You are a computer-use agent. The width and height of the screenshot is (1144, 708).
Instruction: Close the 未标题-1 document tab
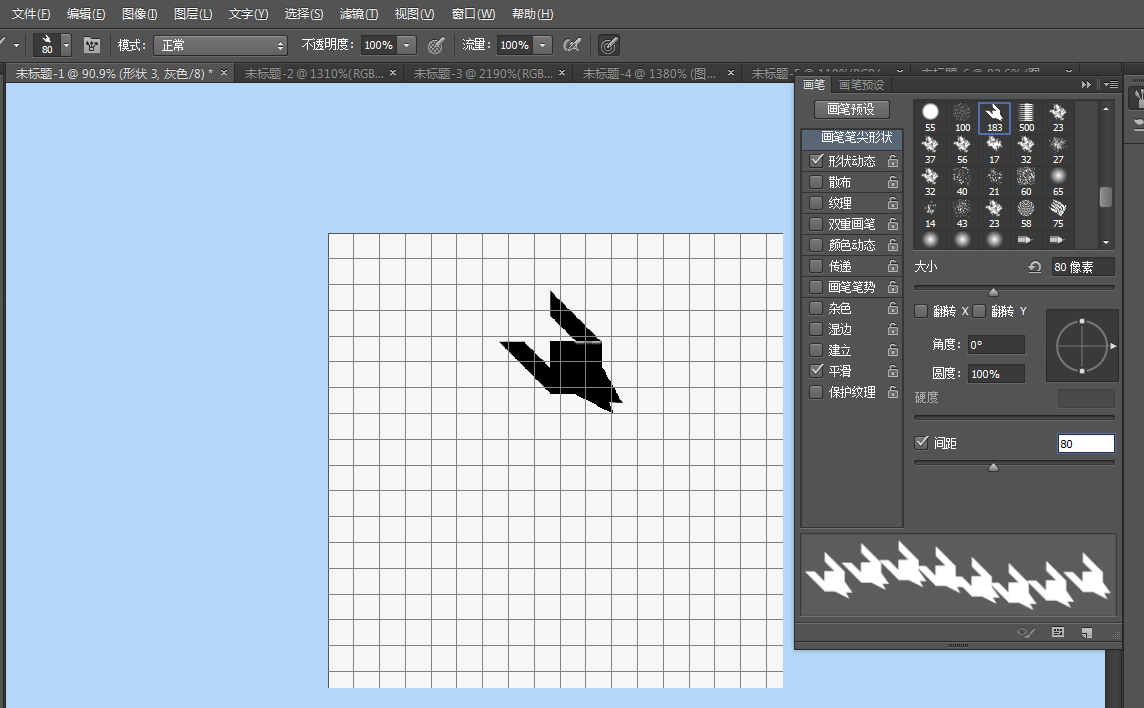(224, 72)
